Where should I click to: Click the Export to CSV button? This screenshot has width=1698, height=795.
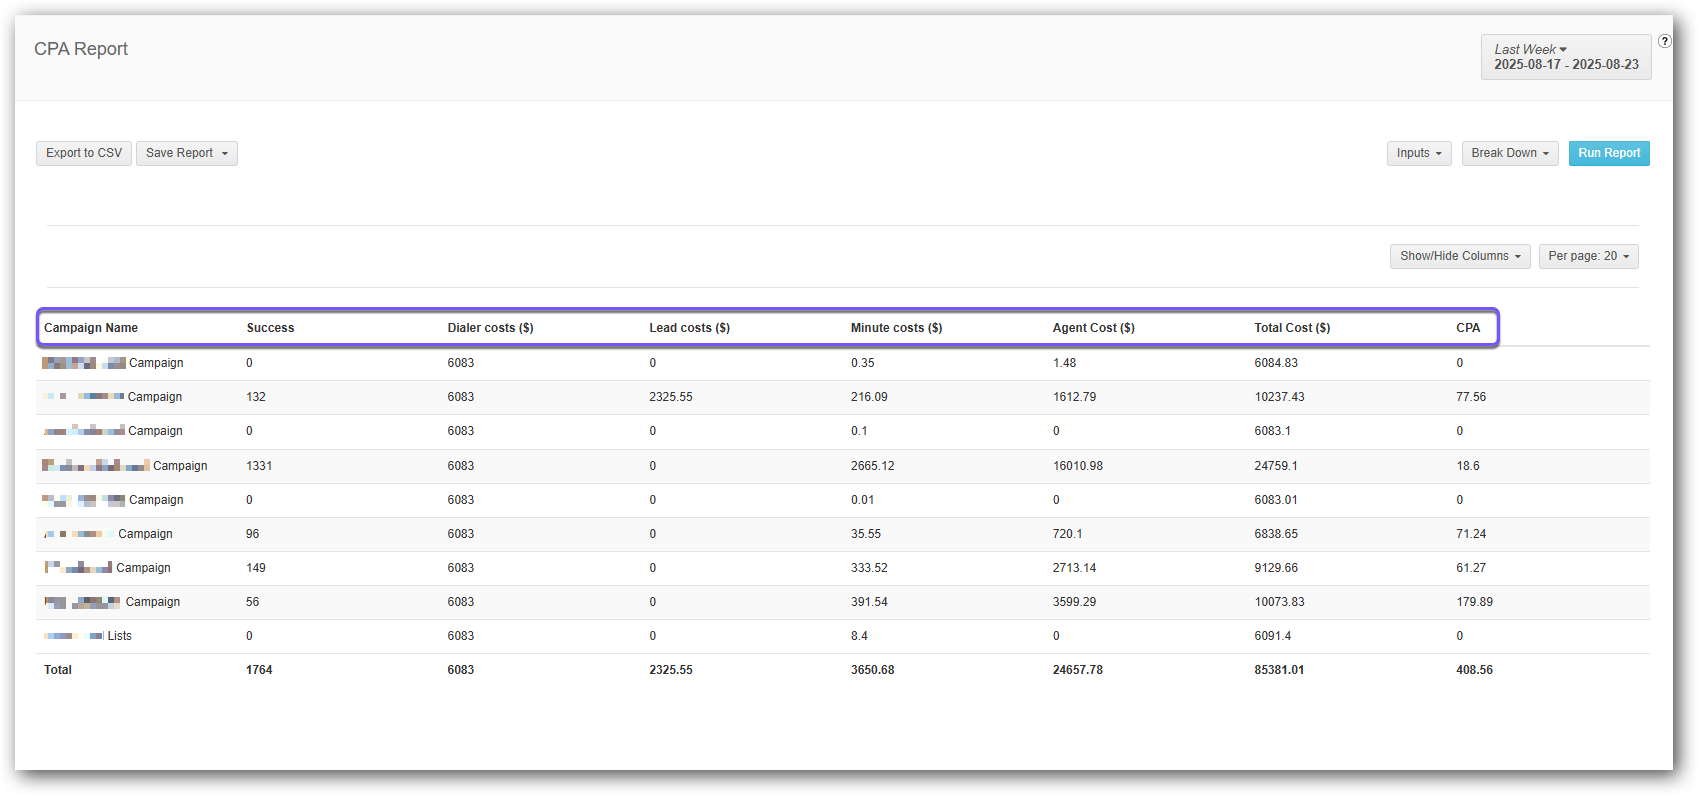pos(84,153)
